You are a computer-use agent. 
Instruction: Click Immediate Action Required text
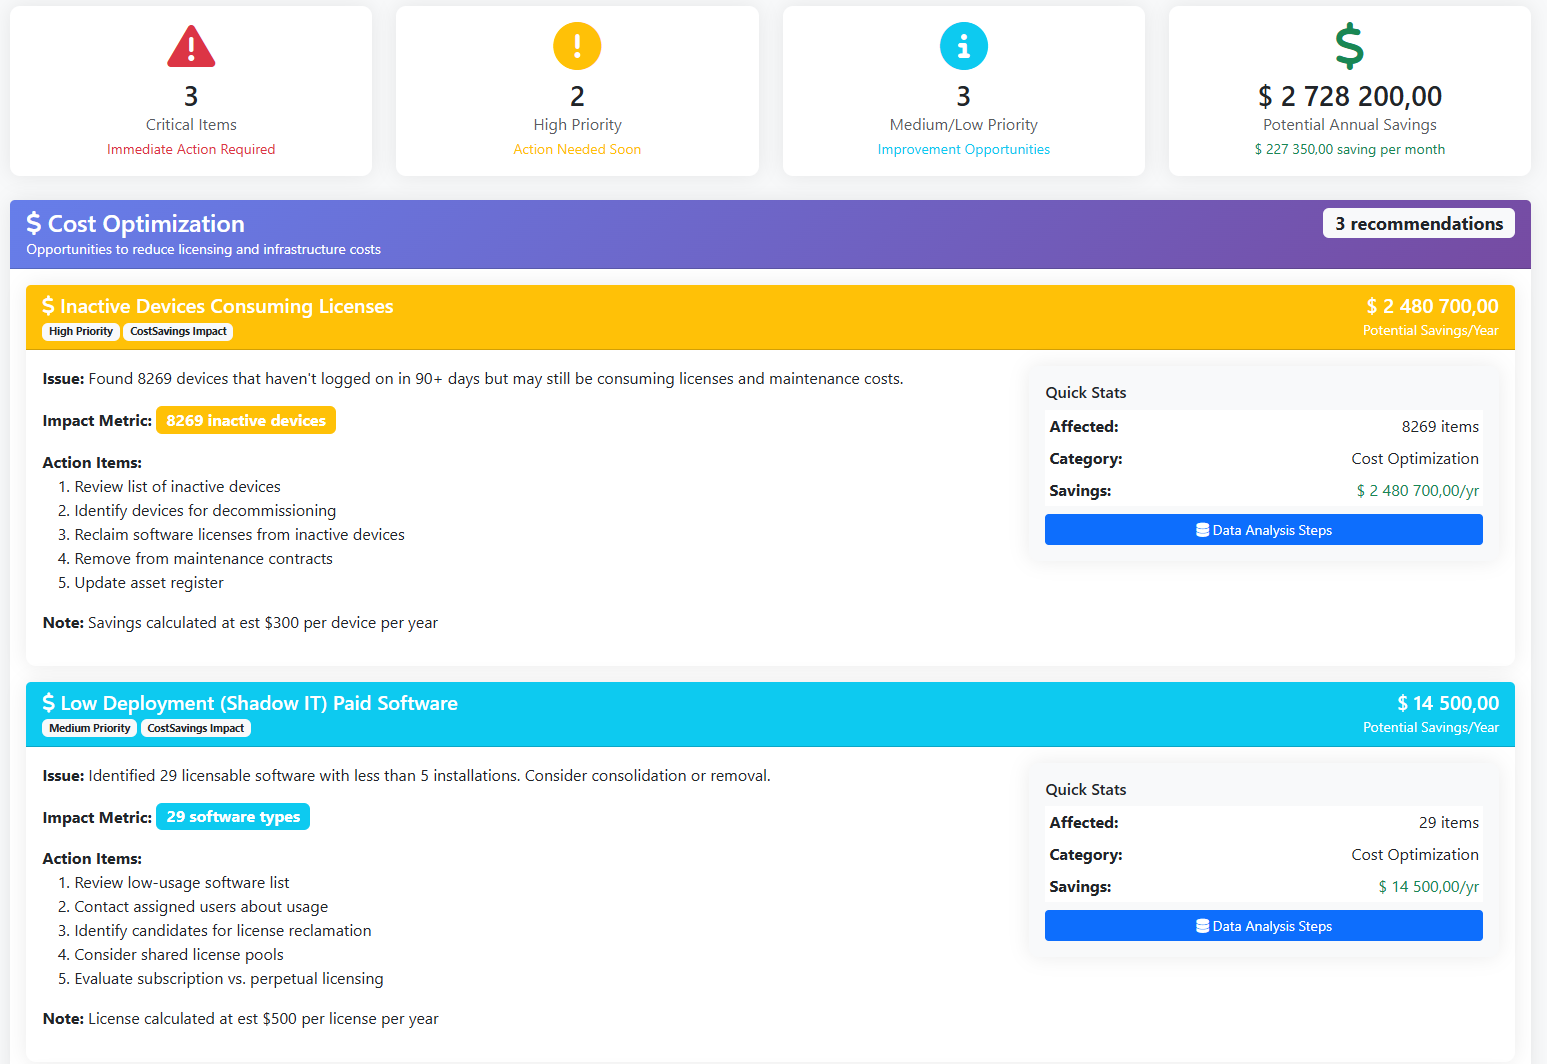pyautogui.click(x=191, y=149)
